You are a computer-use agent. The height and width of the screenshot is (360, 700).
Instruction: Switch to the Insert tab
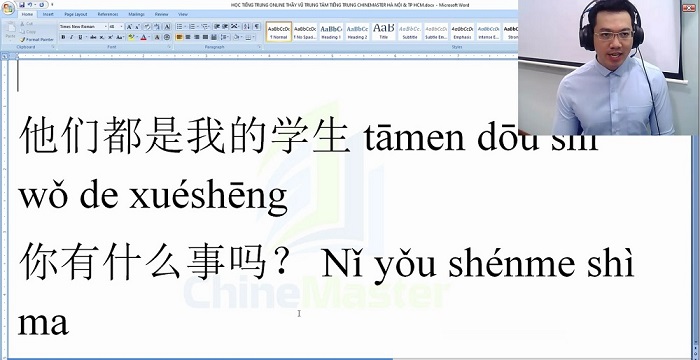point(48,14)
